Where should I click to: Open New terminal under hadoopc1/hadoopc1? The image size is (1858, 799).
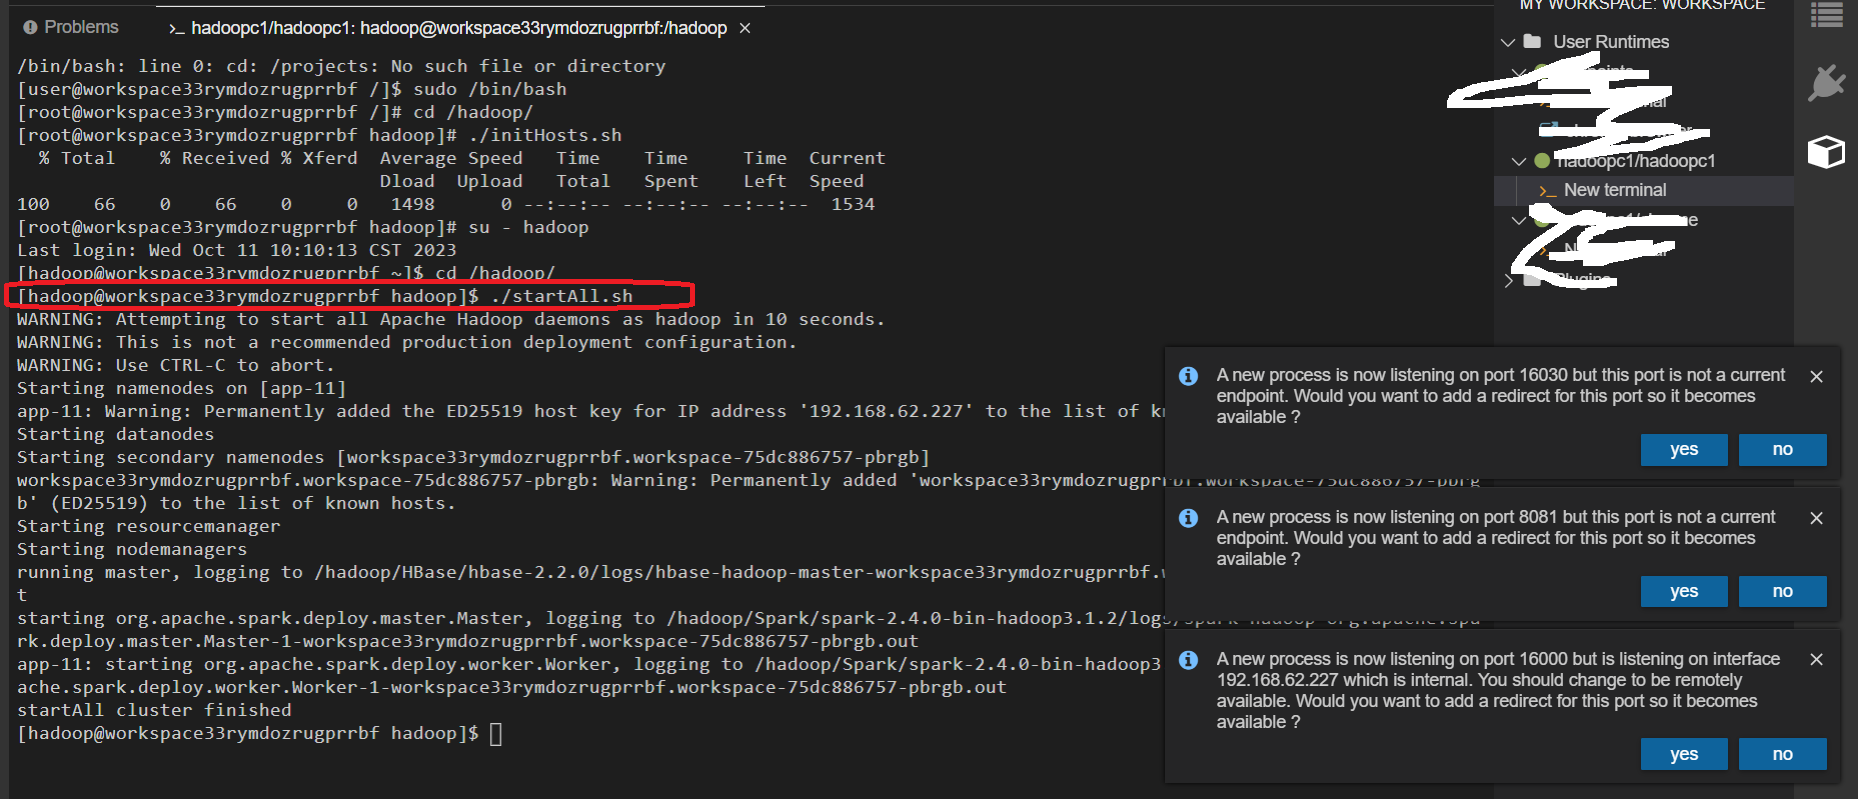(x=1615, y=190)
